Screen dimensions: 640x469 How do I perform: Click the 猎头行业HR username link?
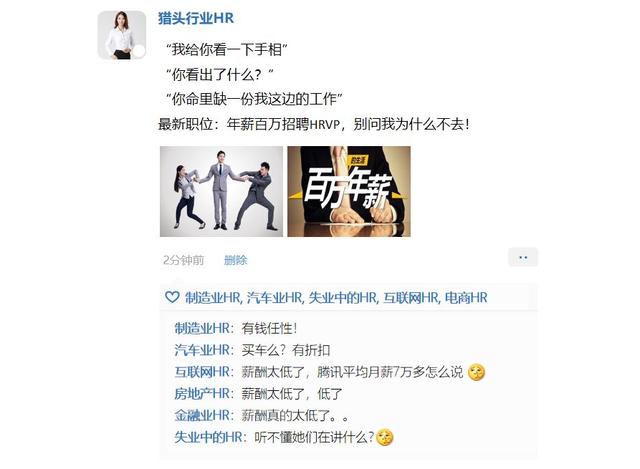[x=196, y=18]
